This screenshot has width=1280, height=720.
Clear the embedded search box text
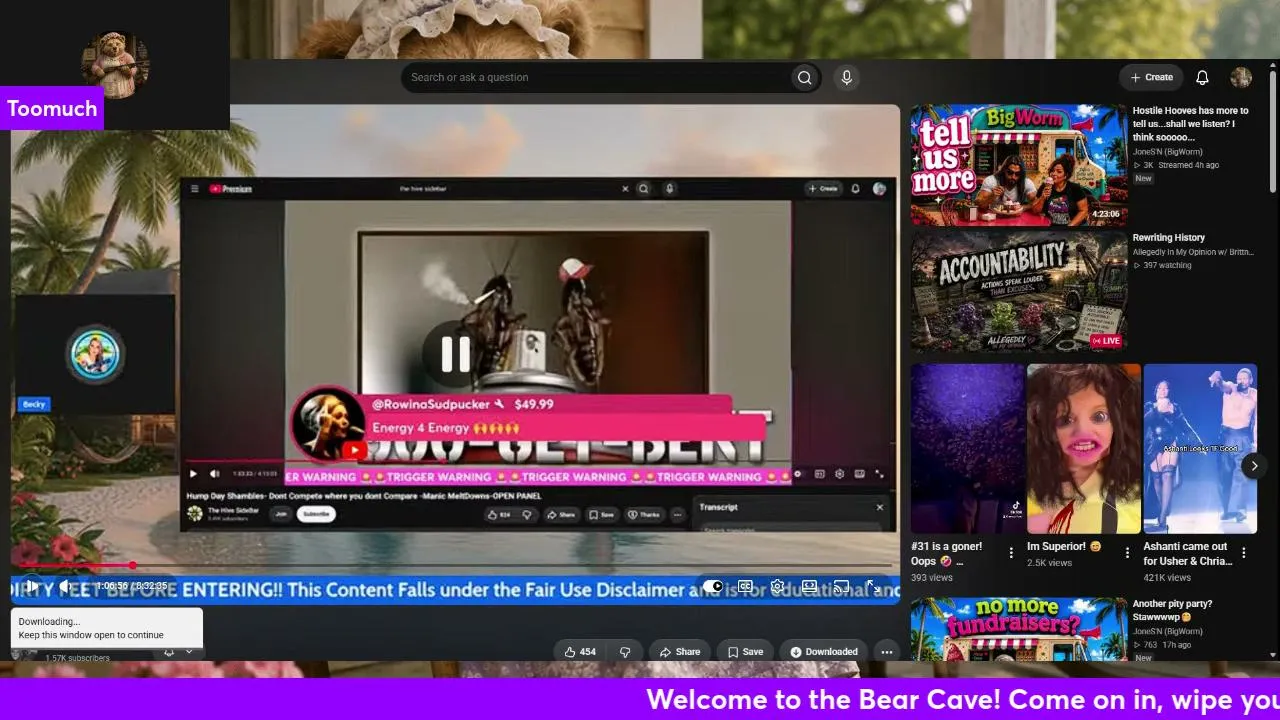pyautogui.click(x=626, y=189)
